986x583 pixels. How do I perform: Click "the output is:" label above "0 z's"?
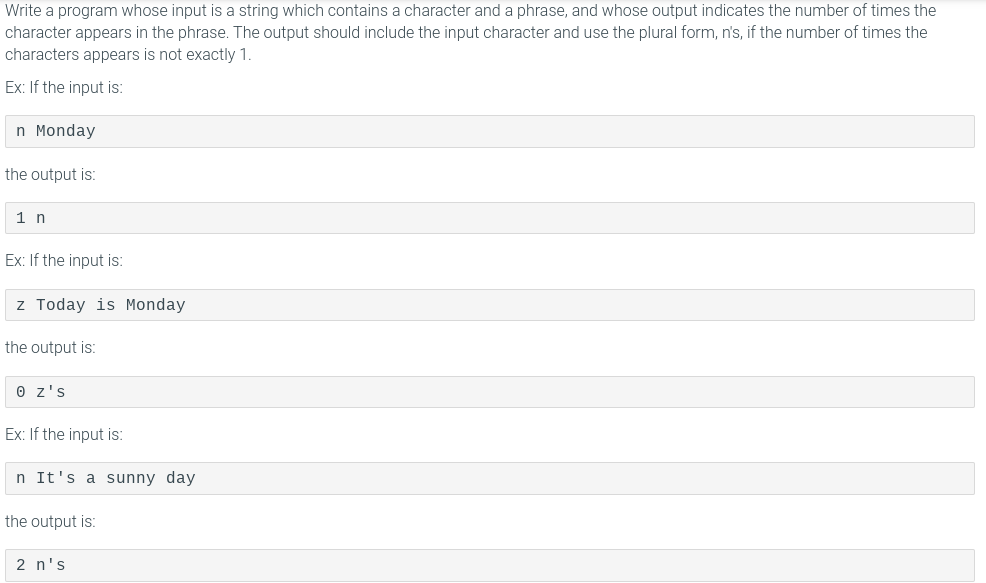click(50, 348)
